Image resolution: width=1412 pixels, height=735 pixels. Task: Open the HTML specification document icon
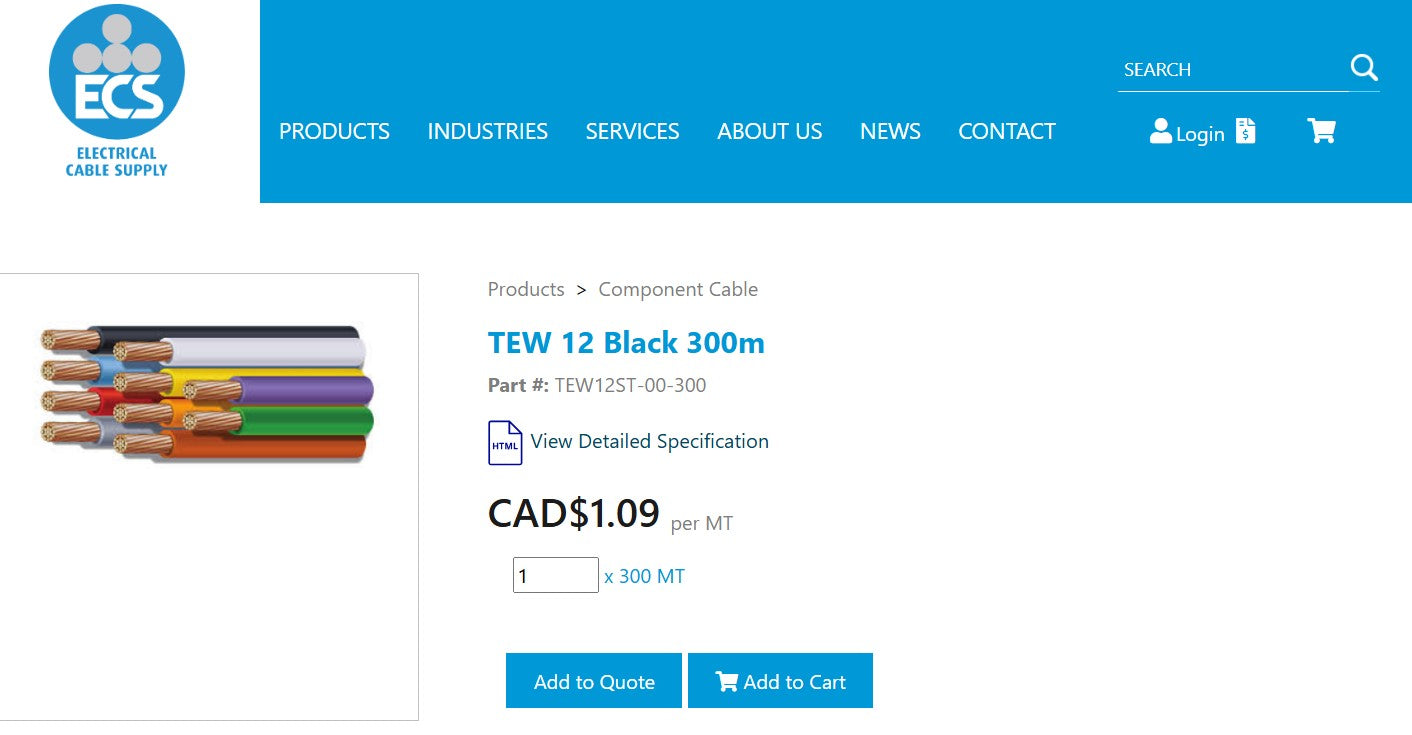pos(504,442)
